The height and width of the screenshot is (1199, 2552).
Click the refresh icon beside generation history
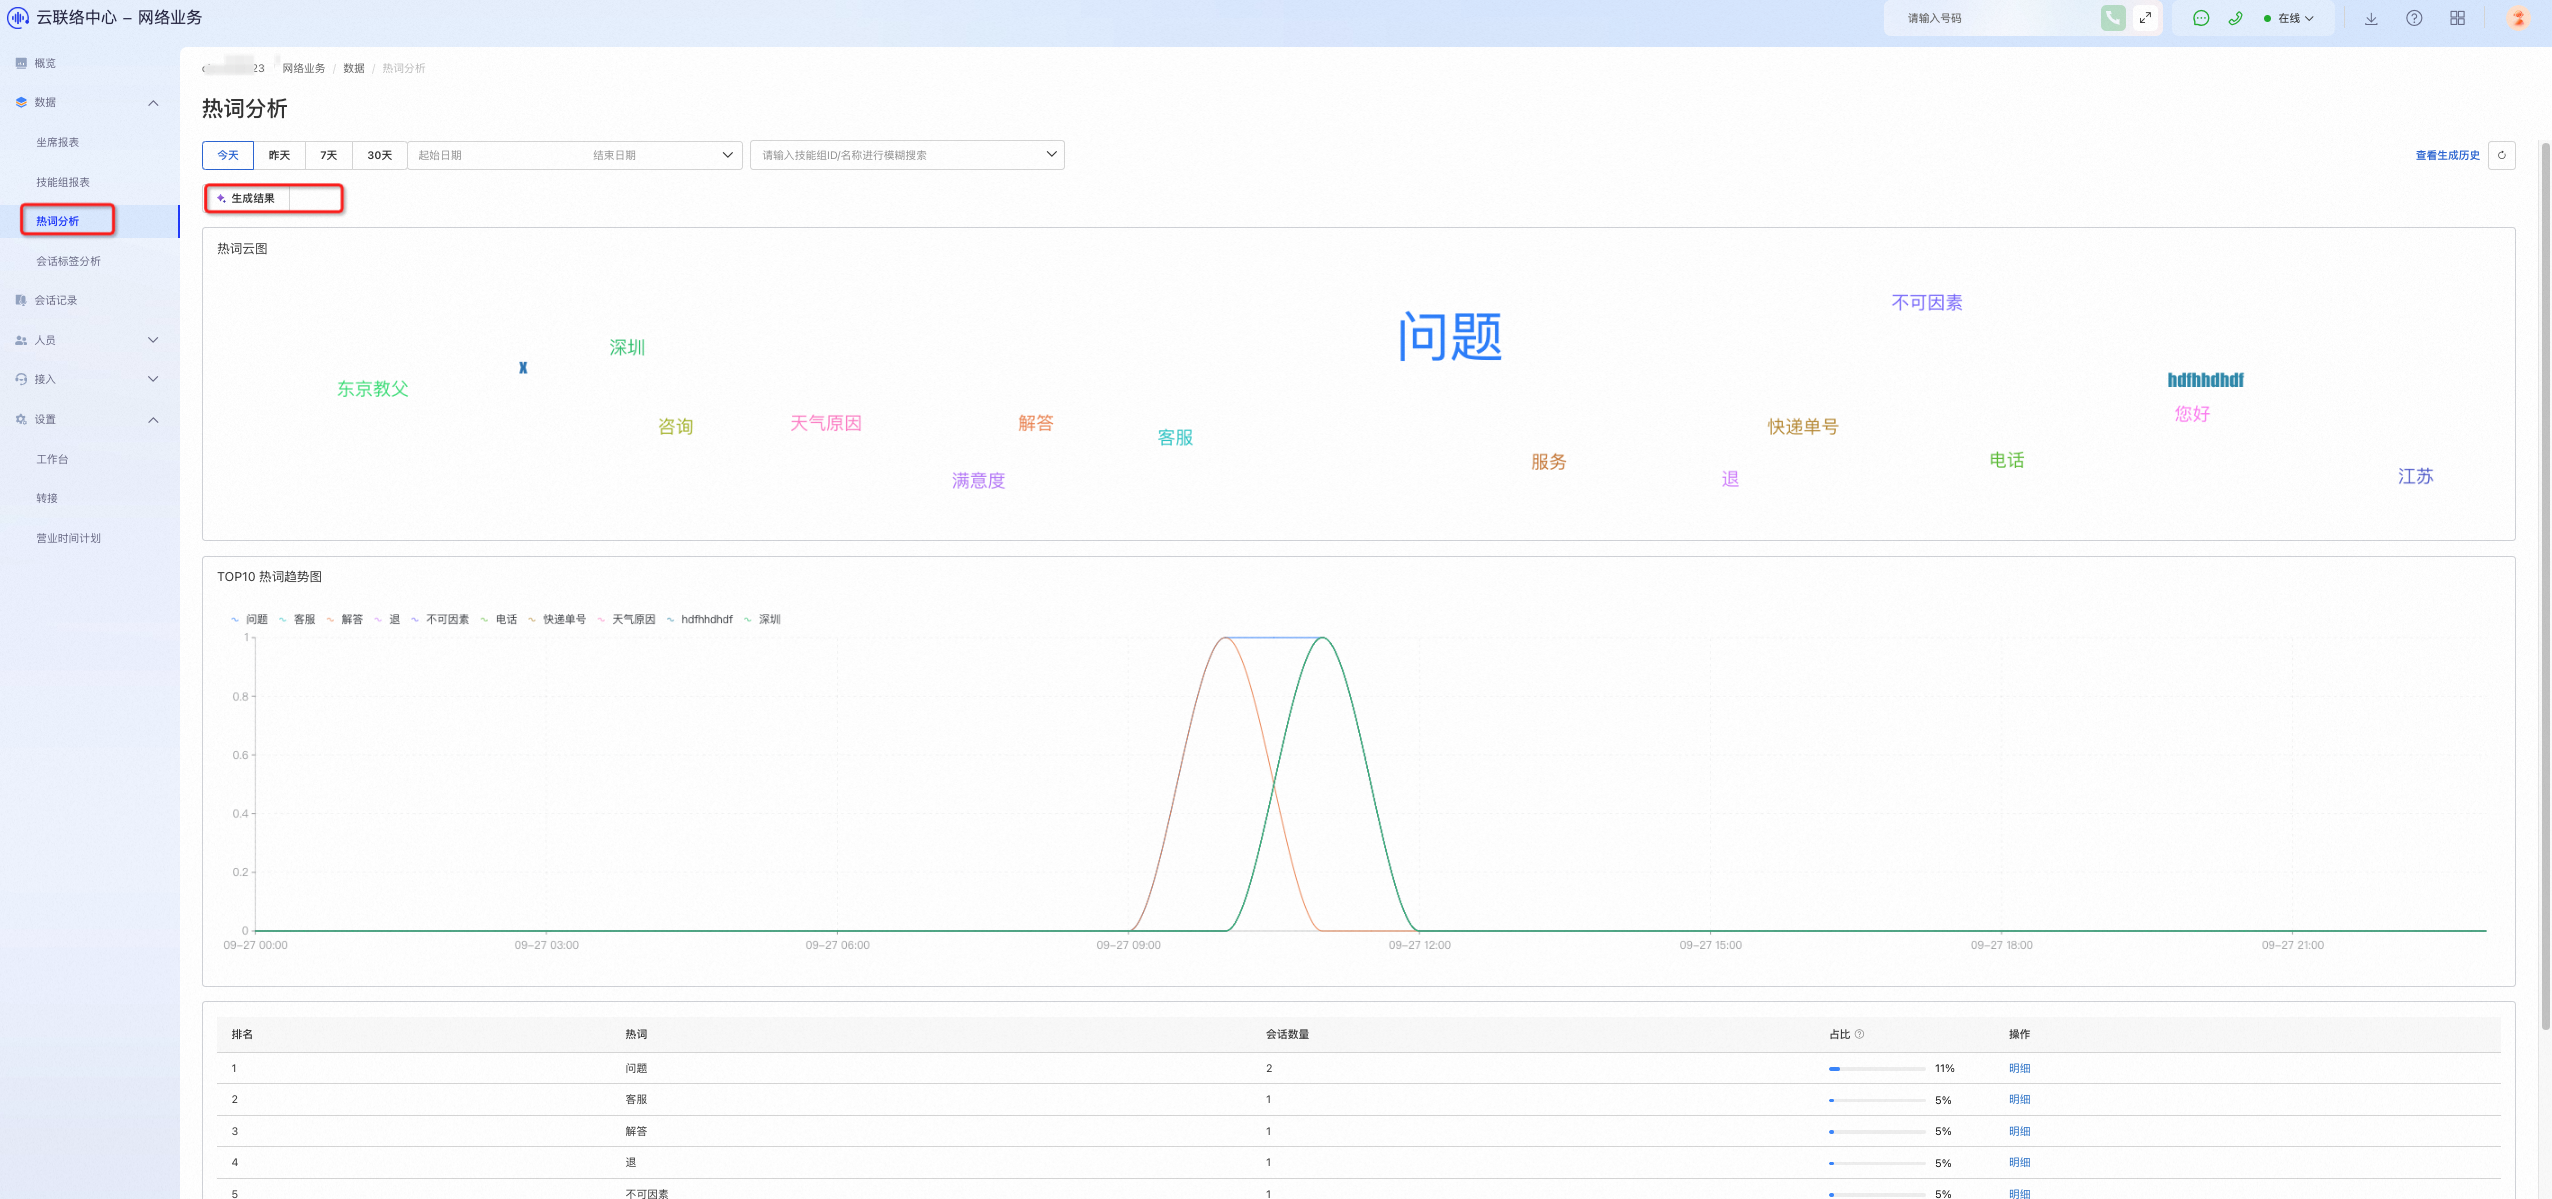click(2502, 155)
